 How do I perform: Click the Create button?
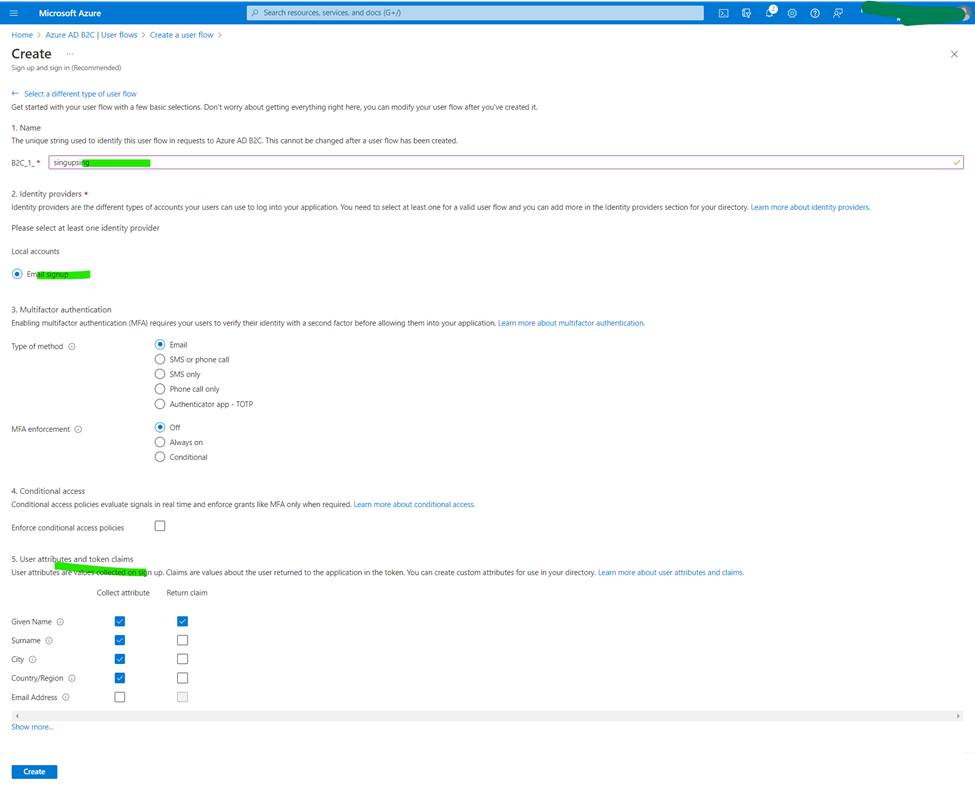coord(34,771)
